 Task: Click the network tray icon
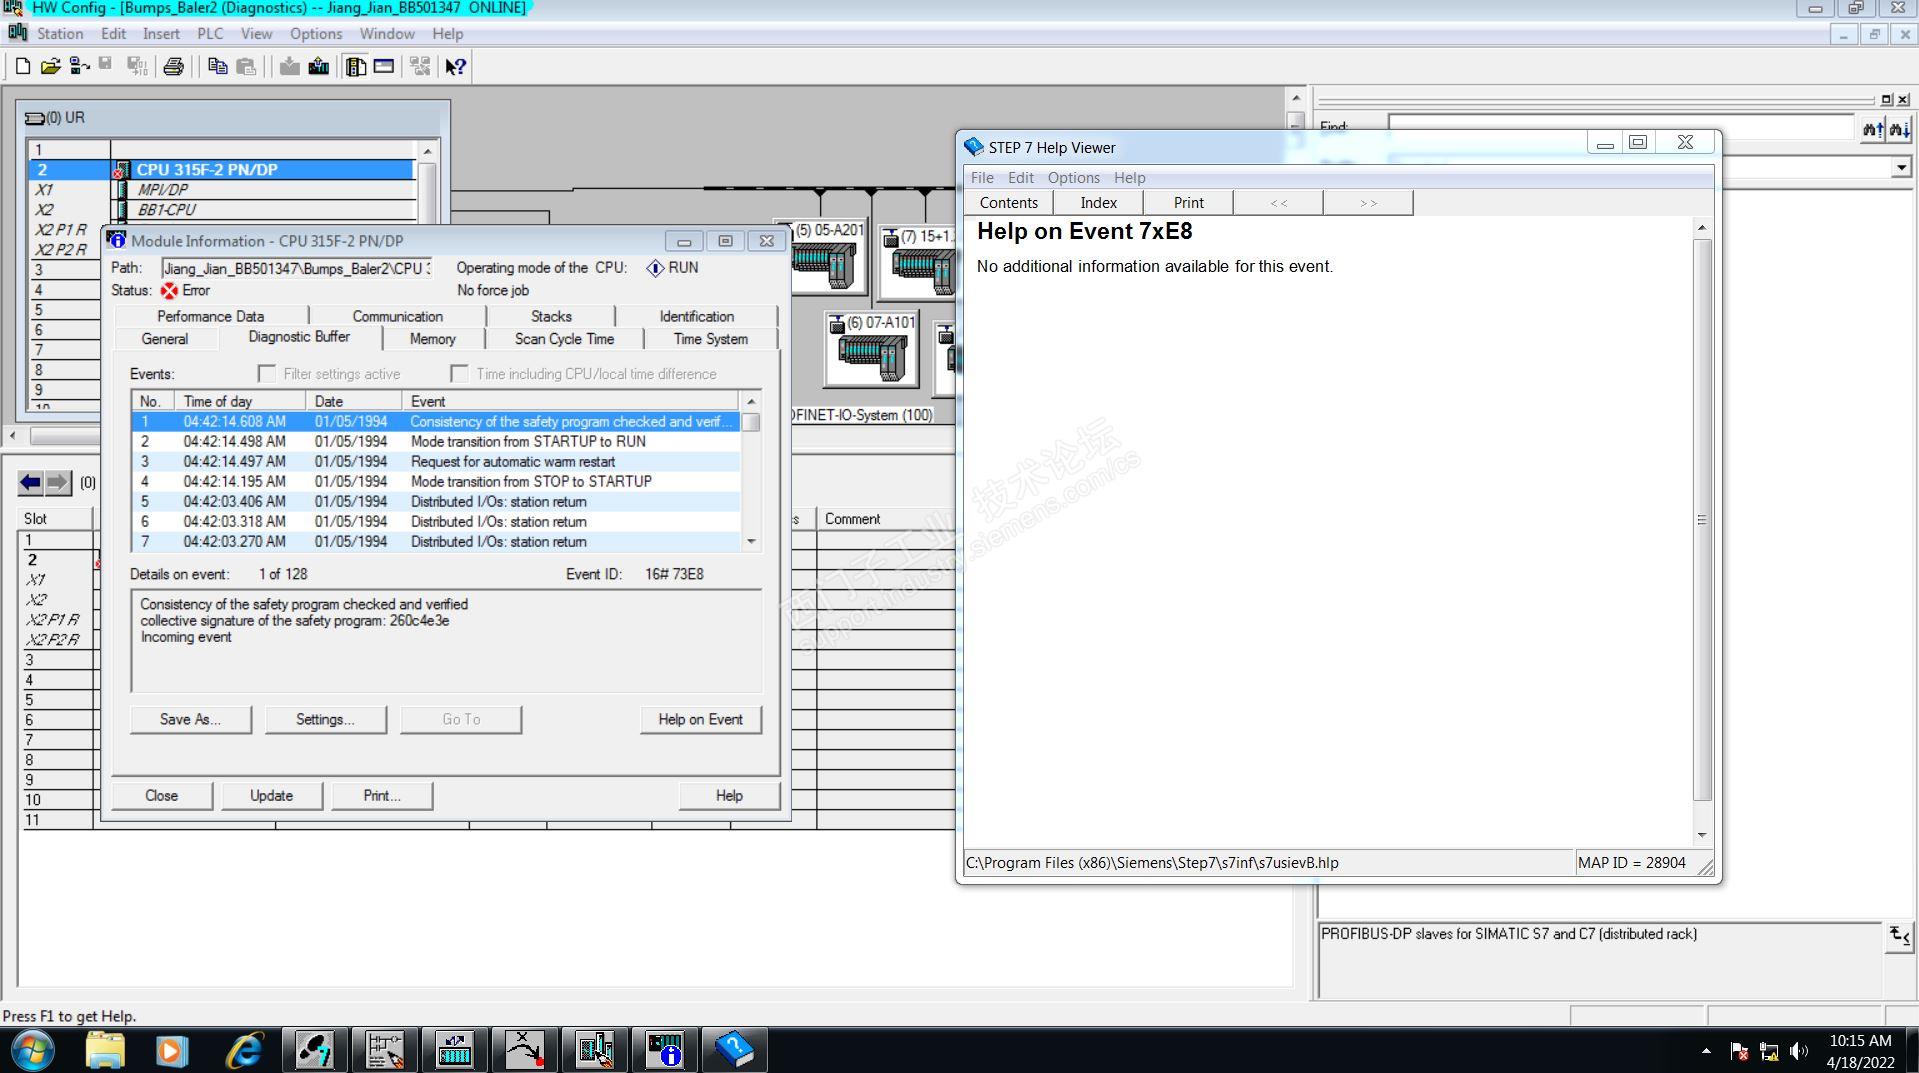[1769, 1051]
